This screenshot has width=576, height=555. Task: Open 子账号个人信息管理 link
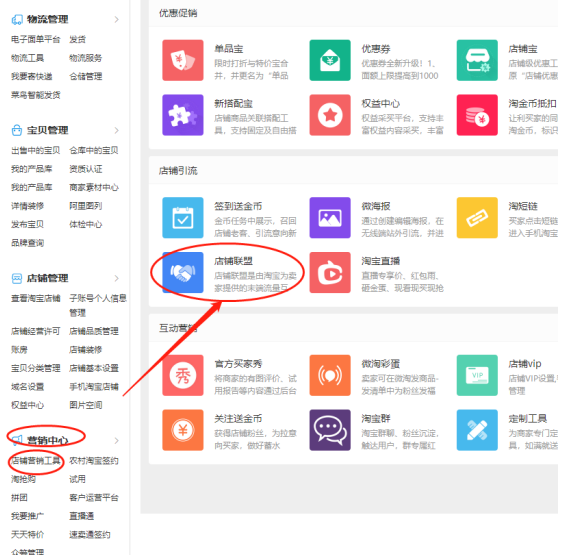tap(98, 306)
